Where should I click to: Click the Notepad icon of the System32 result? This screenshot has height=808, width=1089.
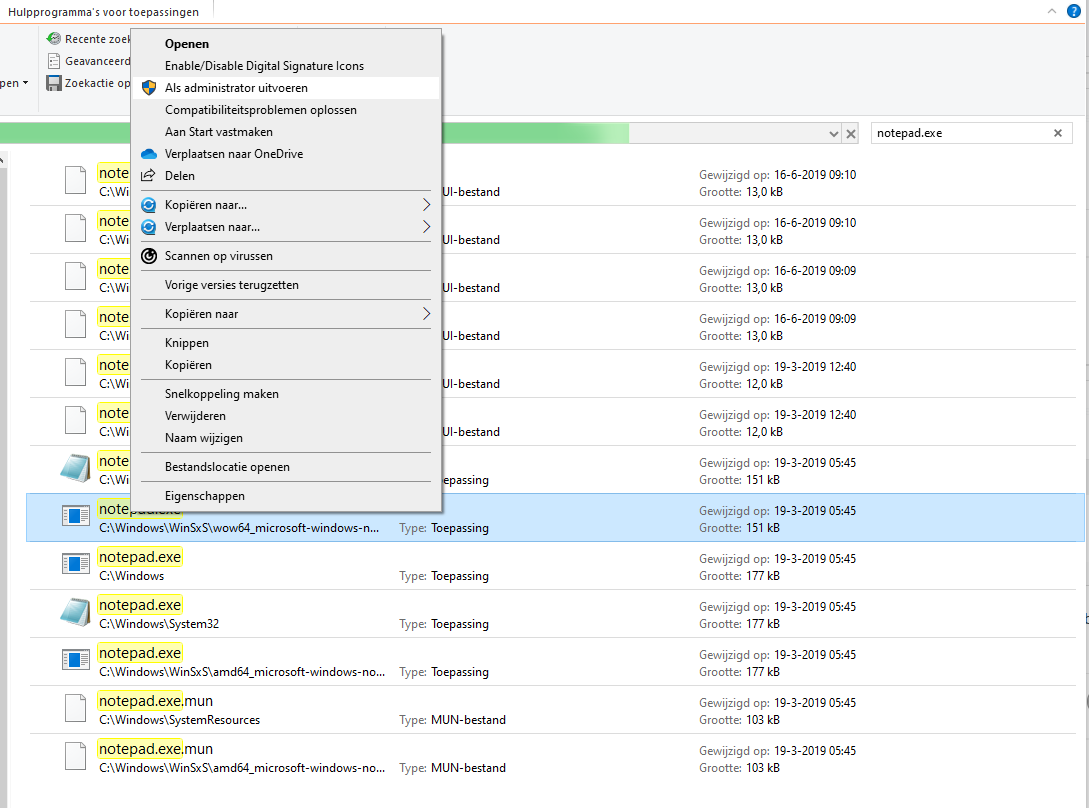pos(76,612)
